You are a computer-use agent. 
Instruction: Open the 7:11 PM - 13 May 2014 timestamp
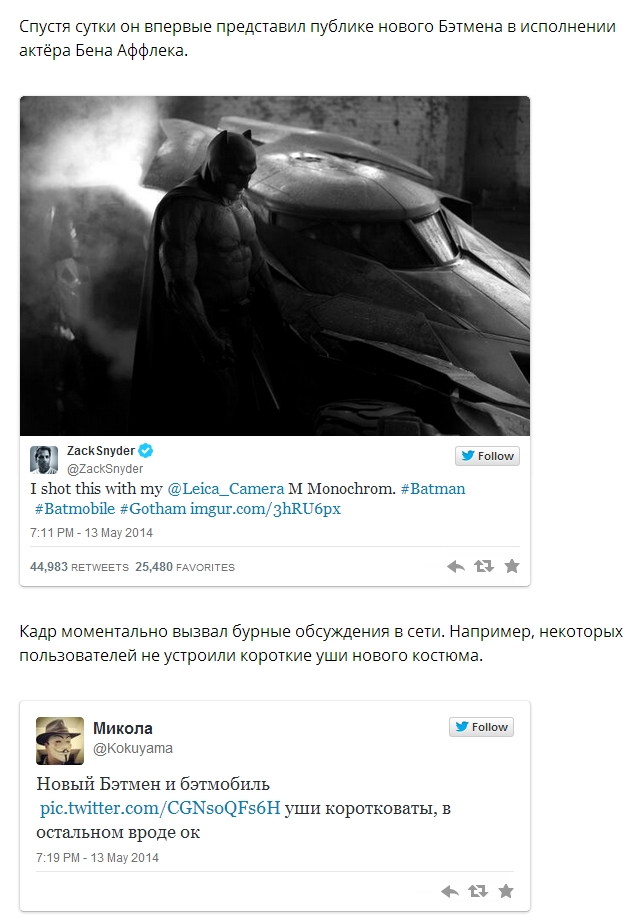[91, 533]
